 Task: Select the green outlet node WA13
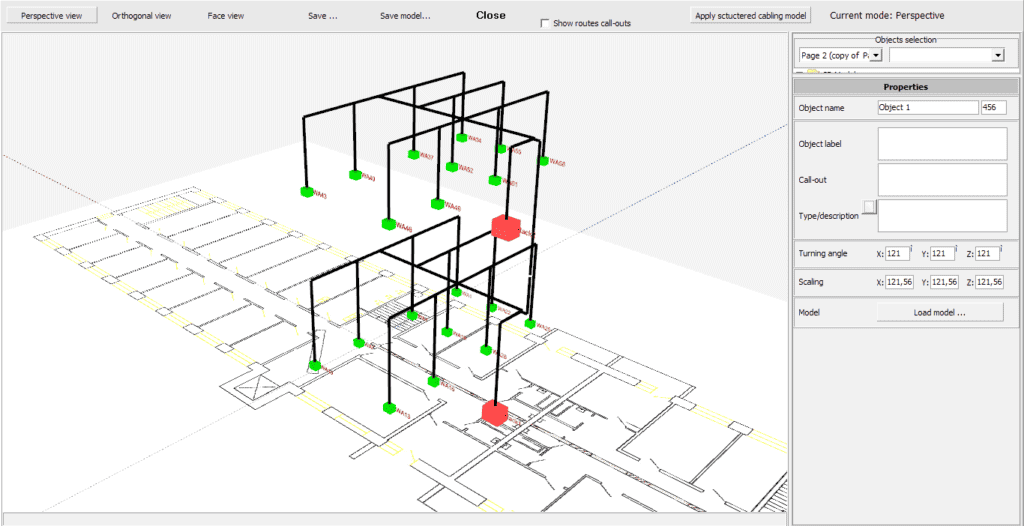pos(387,407)
